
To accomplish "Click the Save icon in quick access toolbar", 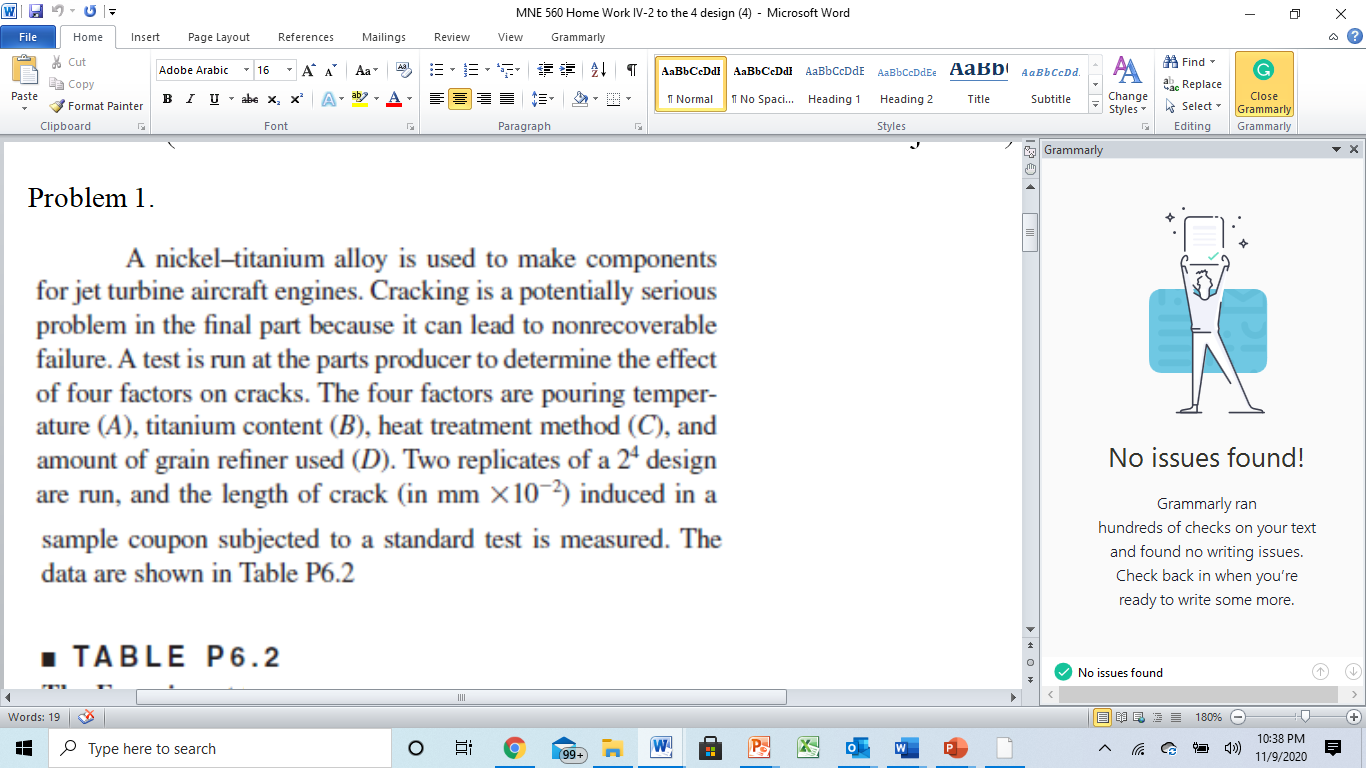I will tap(36, 12).
